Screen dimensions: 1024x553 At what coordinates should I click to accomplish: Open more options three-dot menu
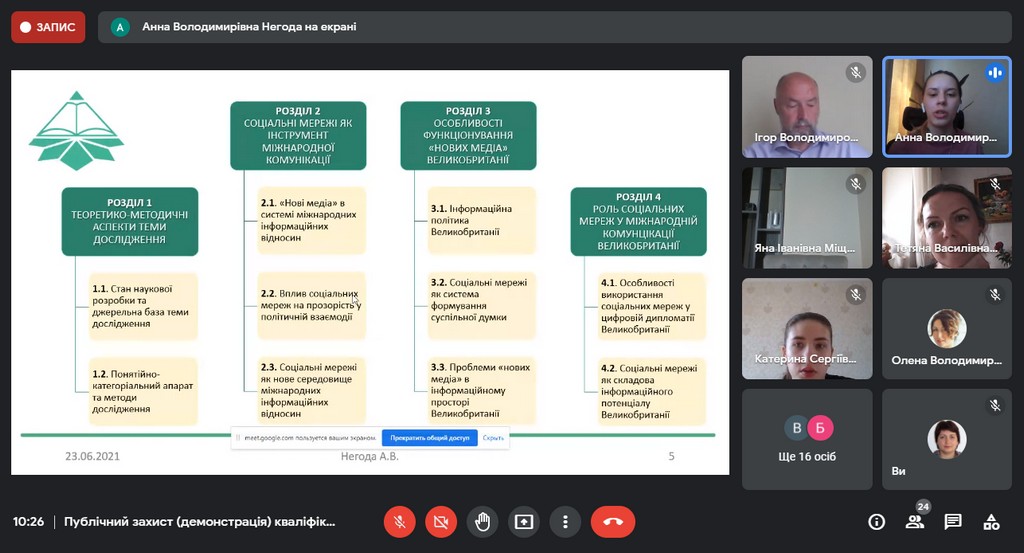[x=565, y=521]
